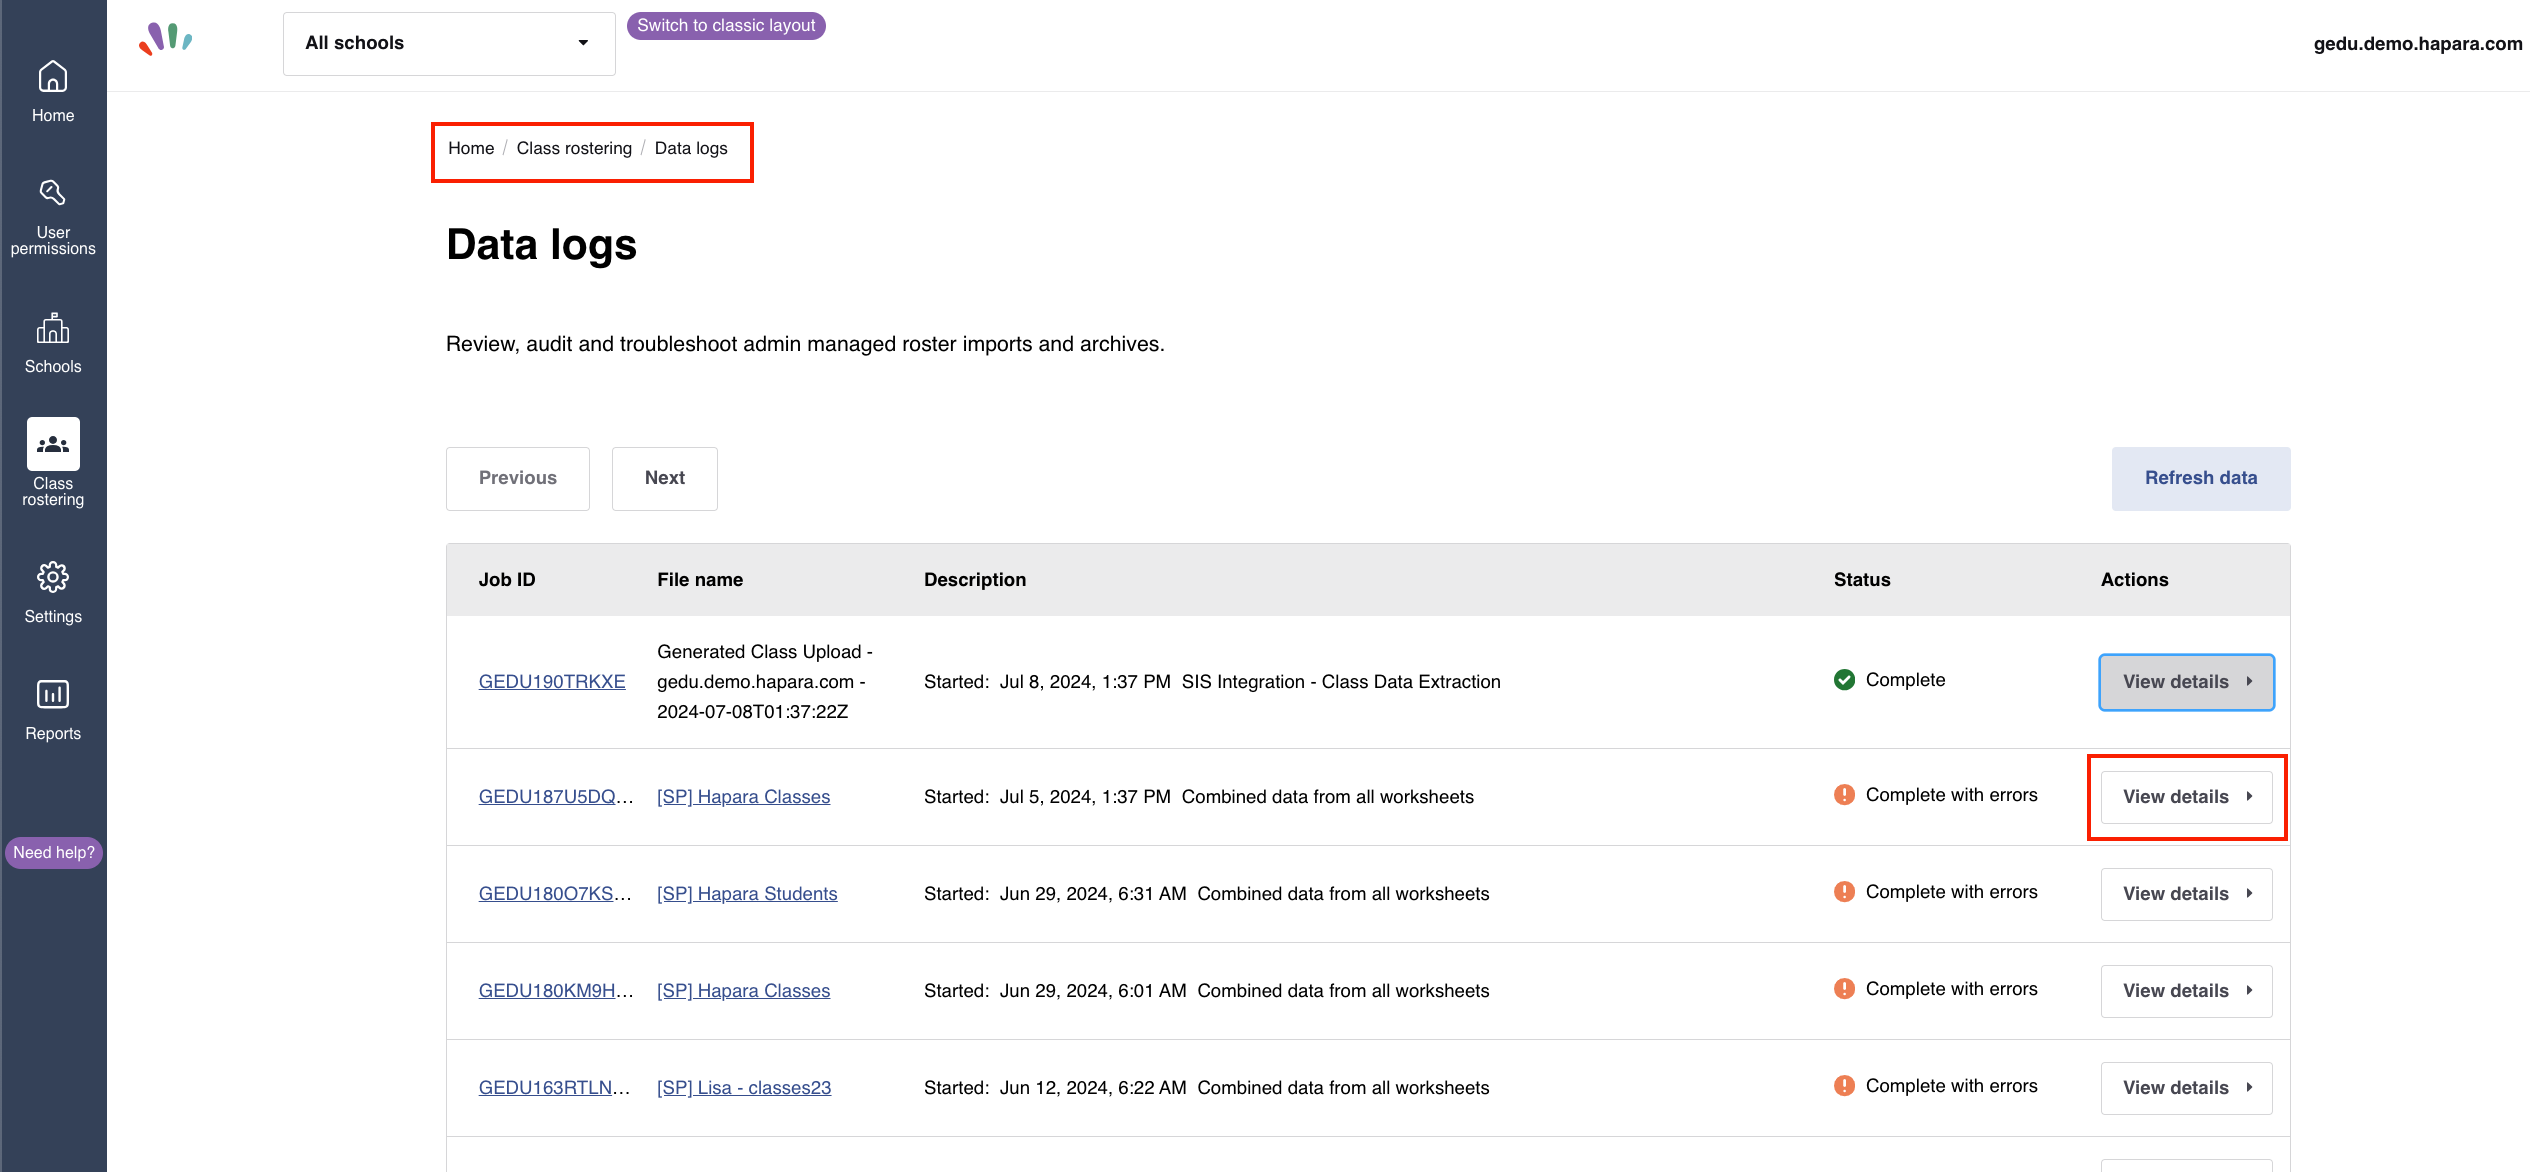Open [SP] Hapara Classes file from Jul 5
The width and height of the screenshot is (2530, 1172).
click(743, 797)
